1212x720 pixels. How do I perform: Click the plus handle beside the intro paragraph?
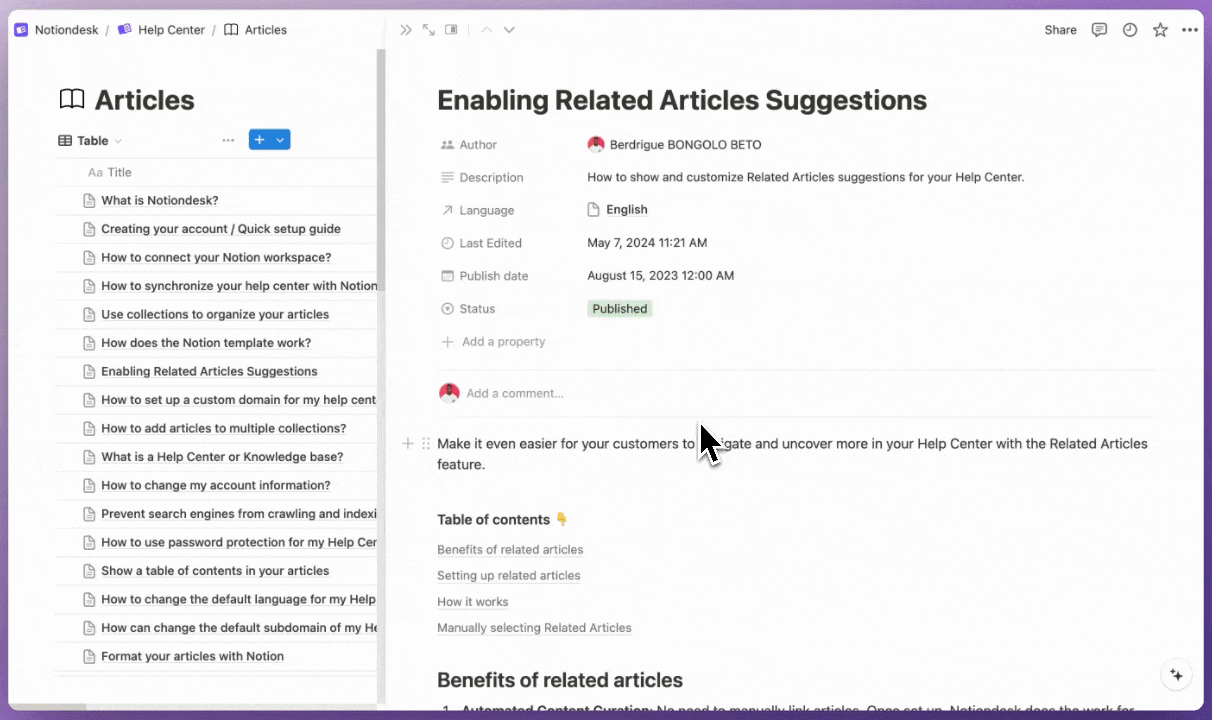(x=408, y=443)
